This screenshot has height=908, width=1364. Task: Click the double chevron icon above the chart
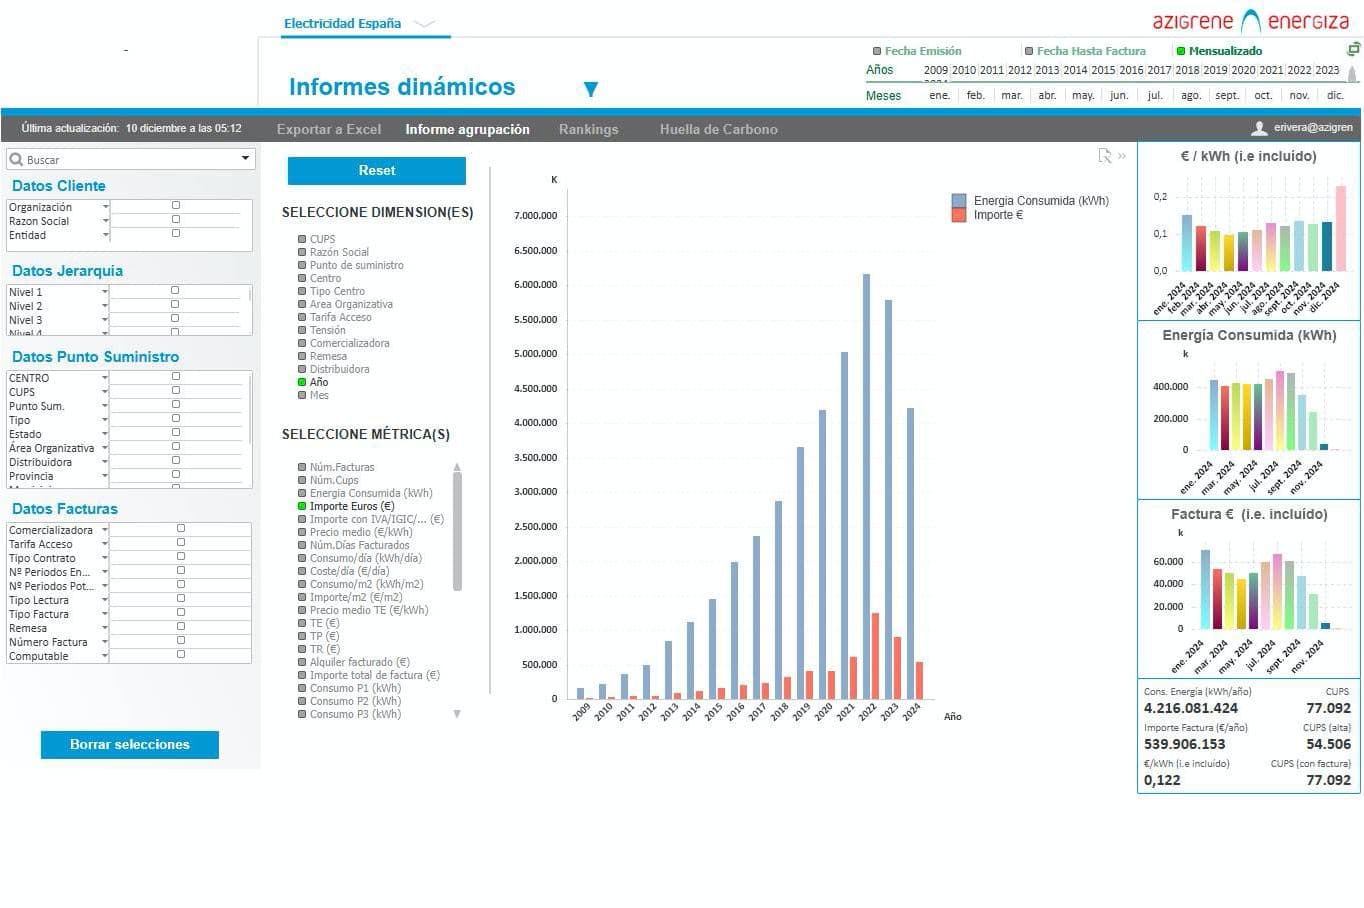click(x=1122, y=155)
